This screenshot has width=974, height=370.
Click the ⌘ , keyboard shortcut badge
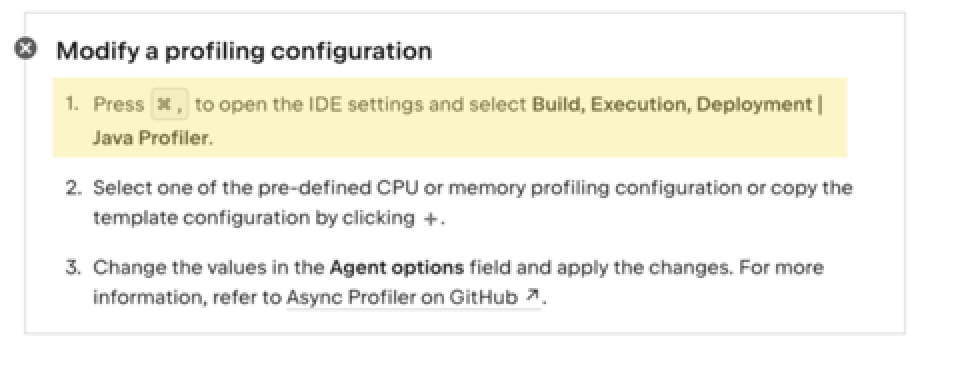(x=170, y=105)
